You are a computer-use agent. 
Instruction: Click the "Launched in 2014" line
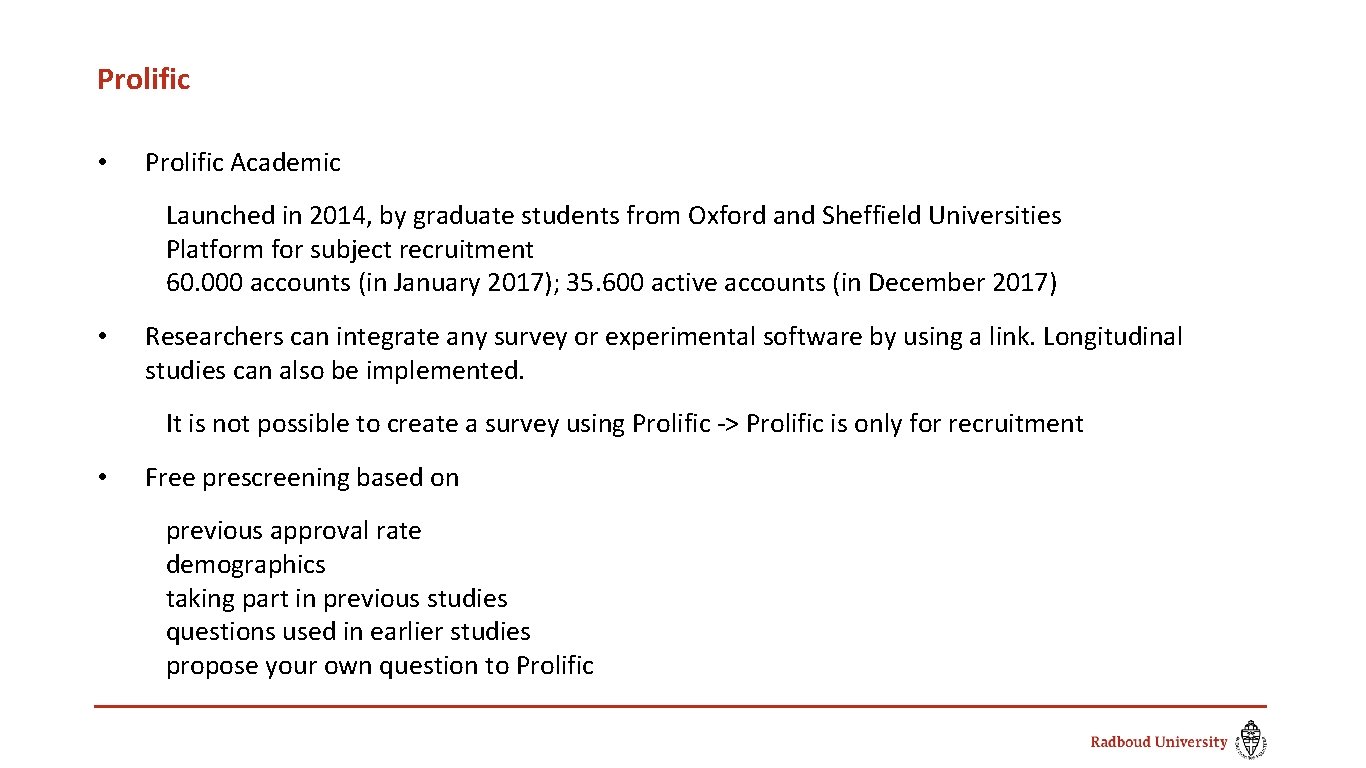point(613,215)
